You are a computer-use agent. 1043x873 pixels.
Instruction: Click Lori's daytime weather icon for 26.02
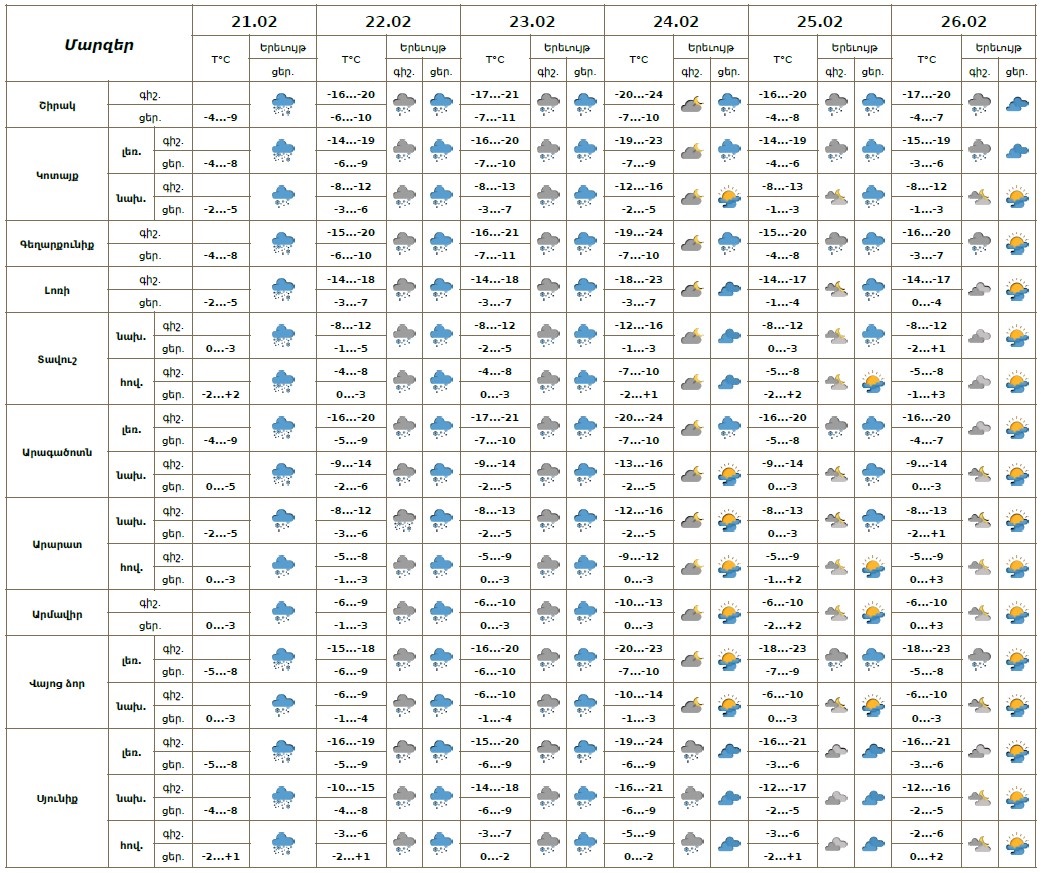[1017, 289]
